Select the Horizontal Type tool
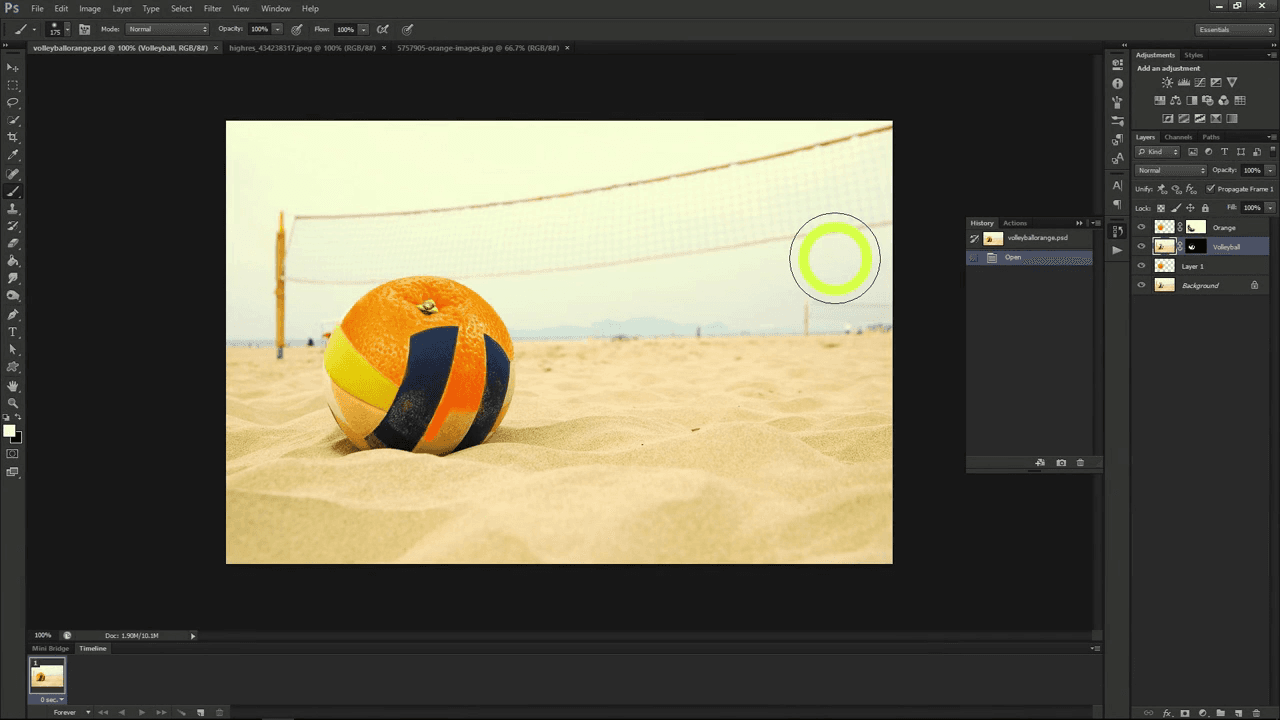Screen dimensions: 1280x720 click(x=13, y=332)
